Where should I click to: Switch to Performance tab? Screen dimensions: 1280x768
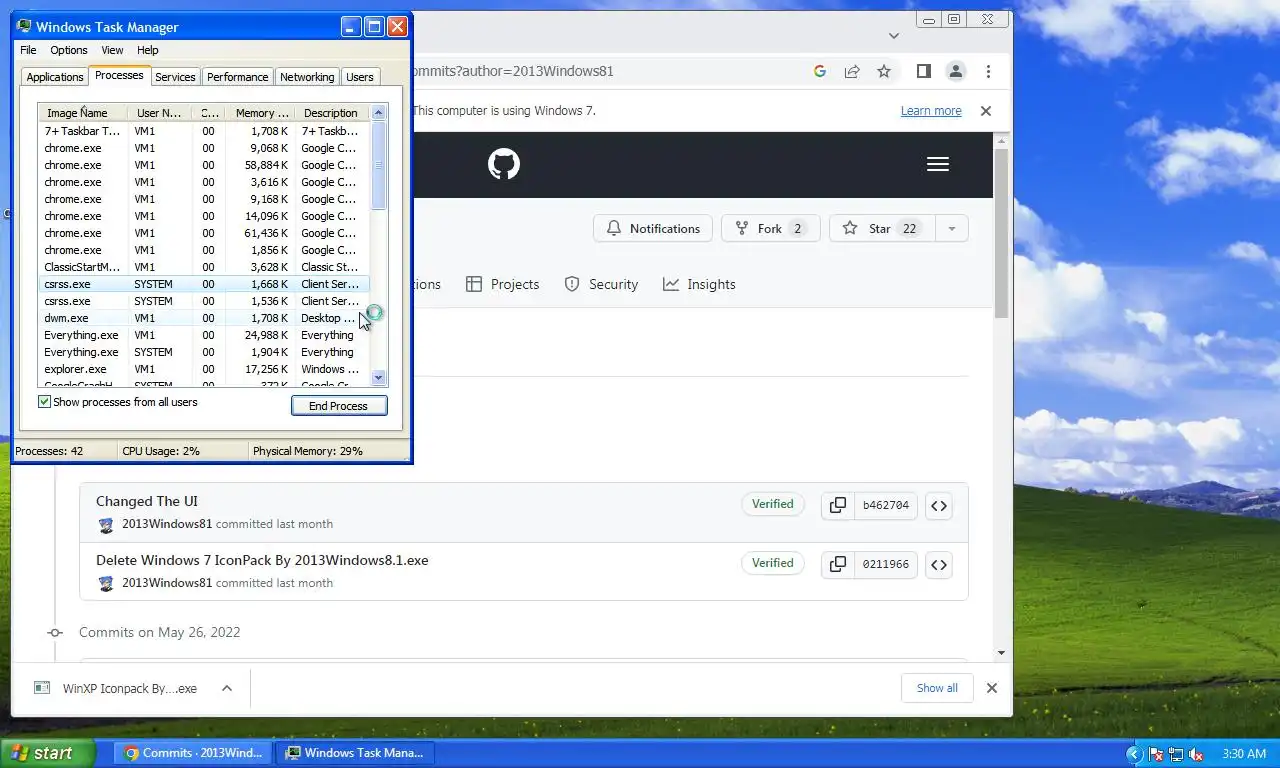pyautogui.click(x=238, y=77)
